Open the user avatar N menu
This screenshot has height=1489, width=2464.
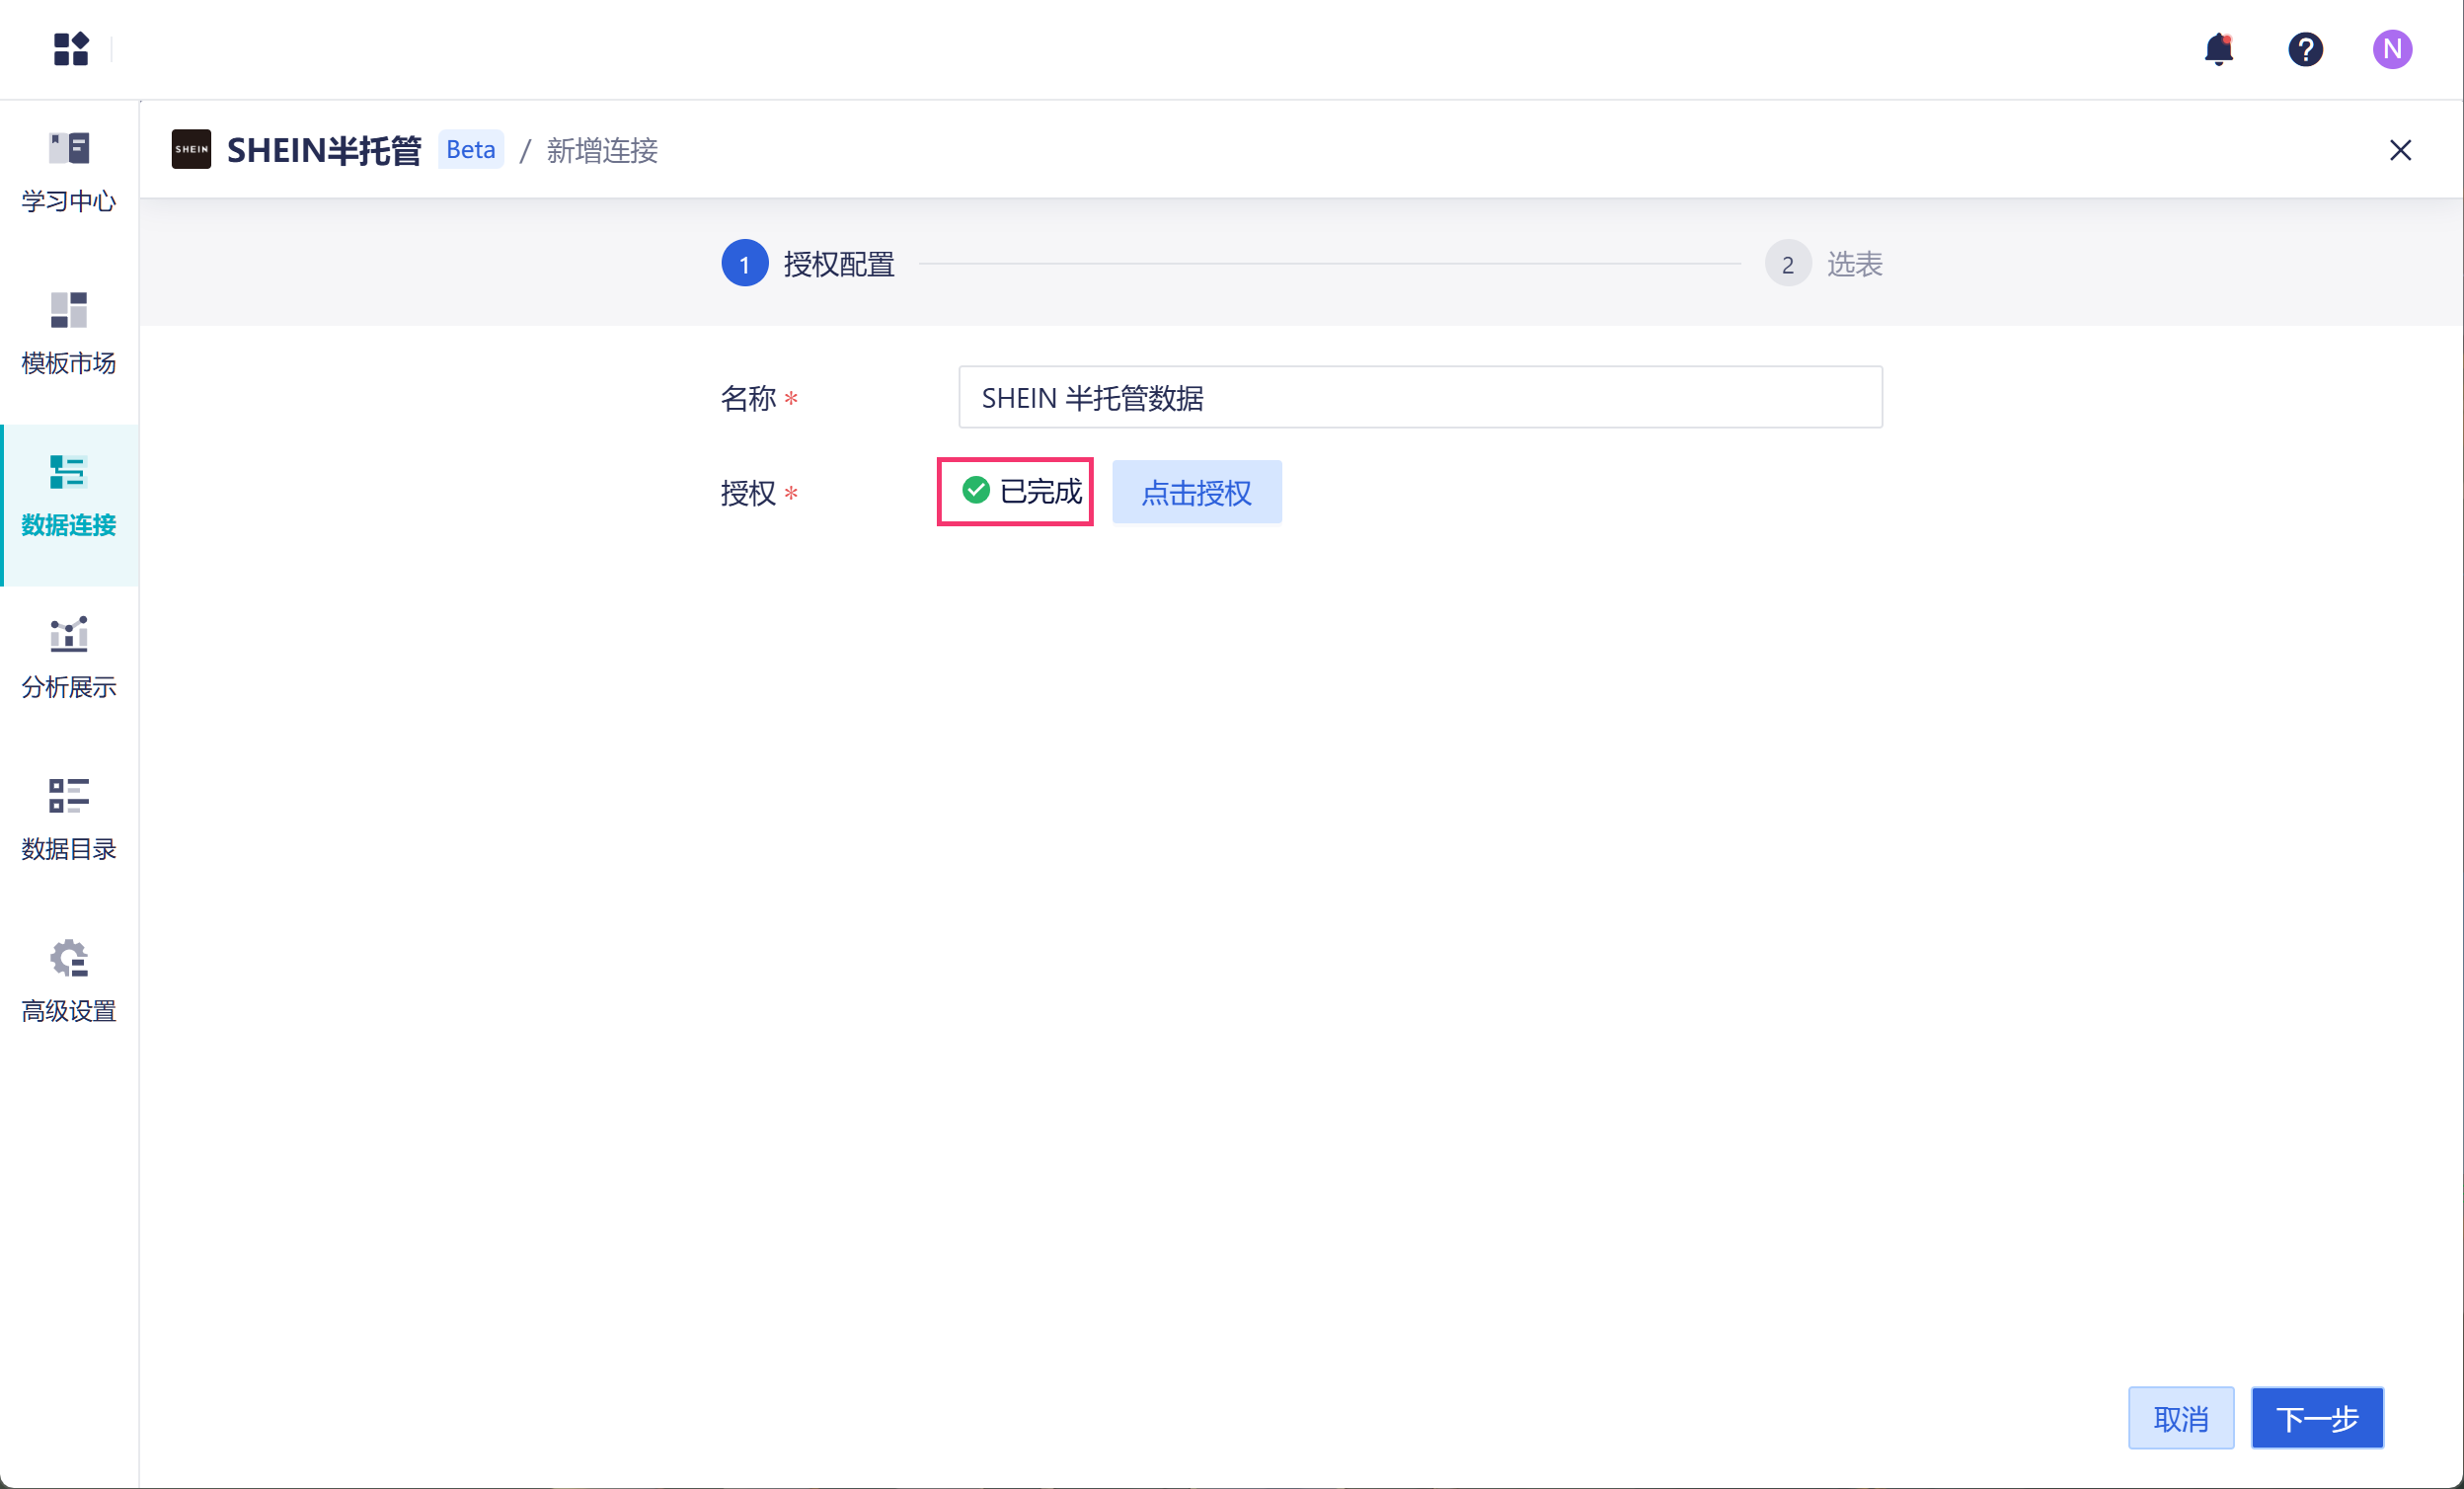(x=2392, y=49)
